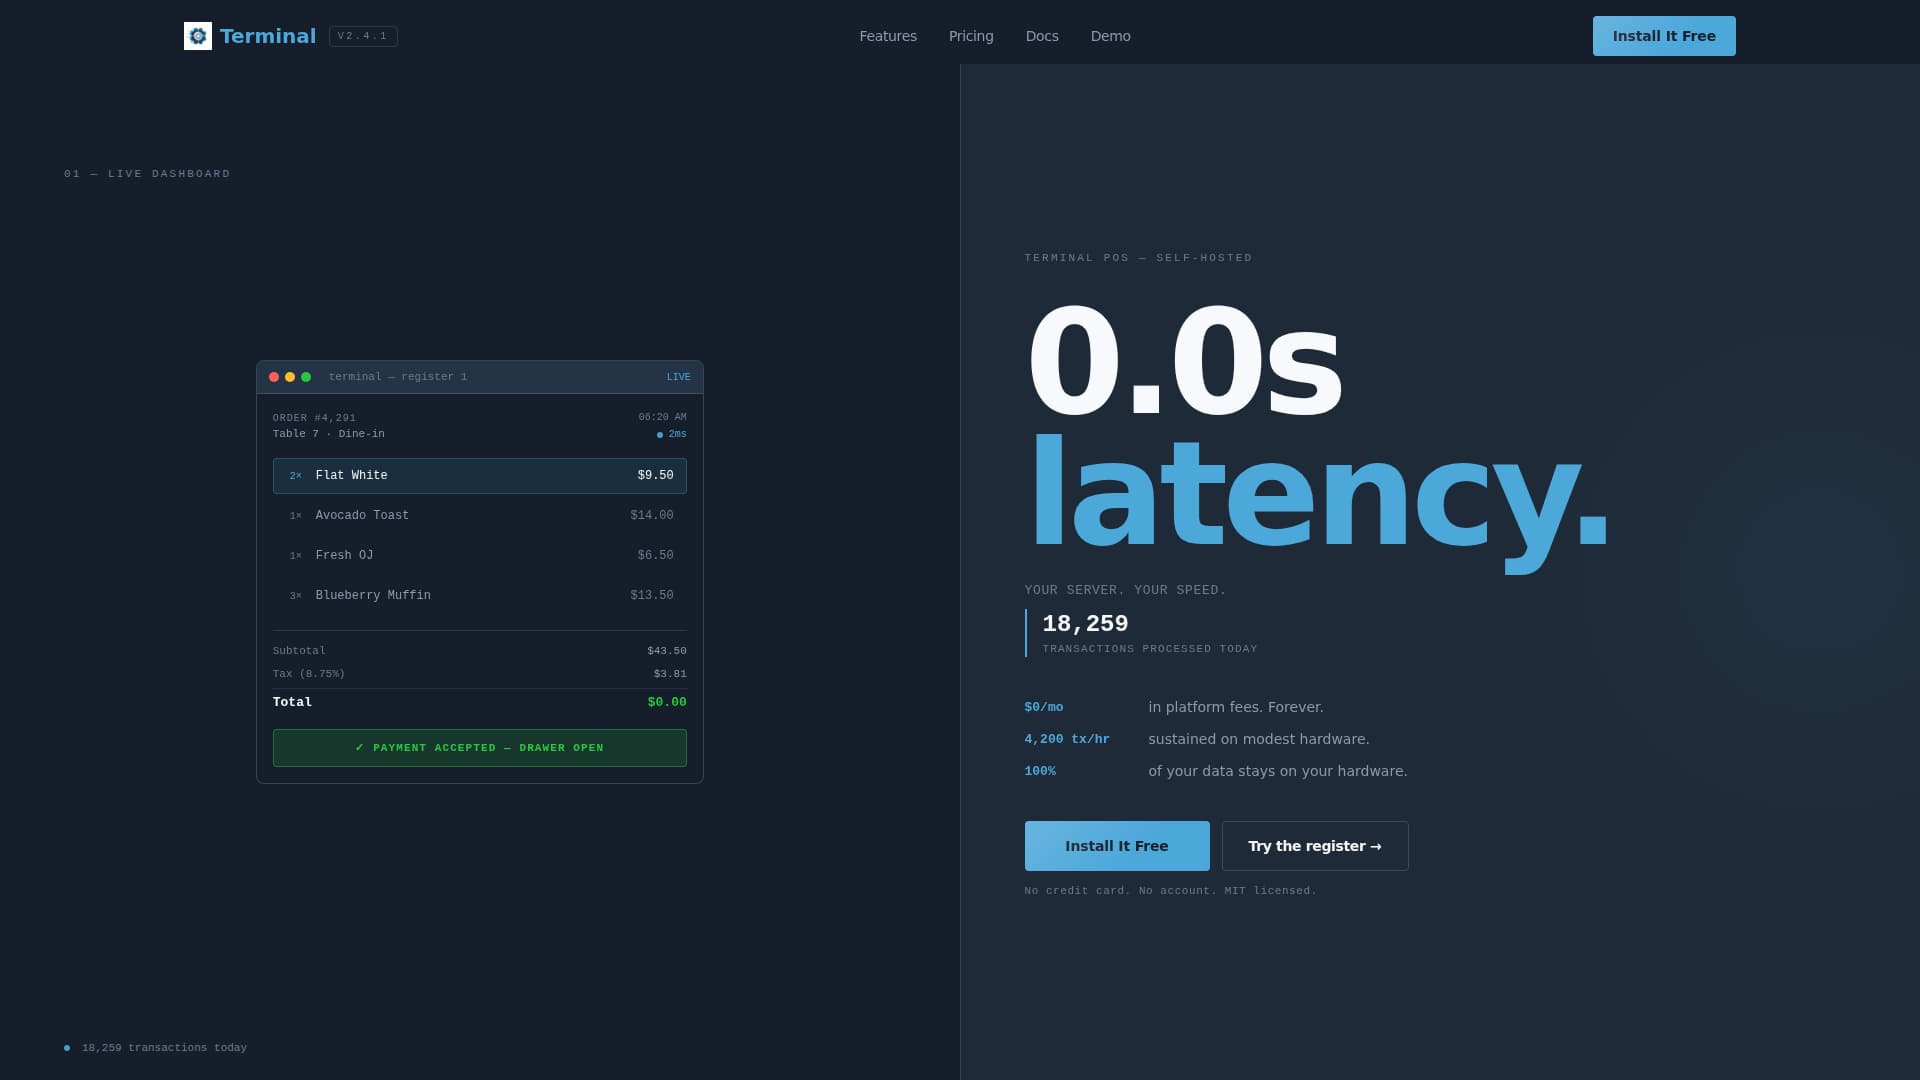Select the Fresh OJ order row
This screenshot has height=1080, width=1920.
click(480, 556)
